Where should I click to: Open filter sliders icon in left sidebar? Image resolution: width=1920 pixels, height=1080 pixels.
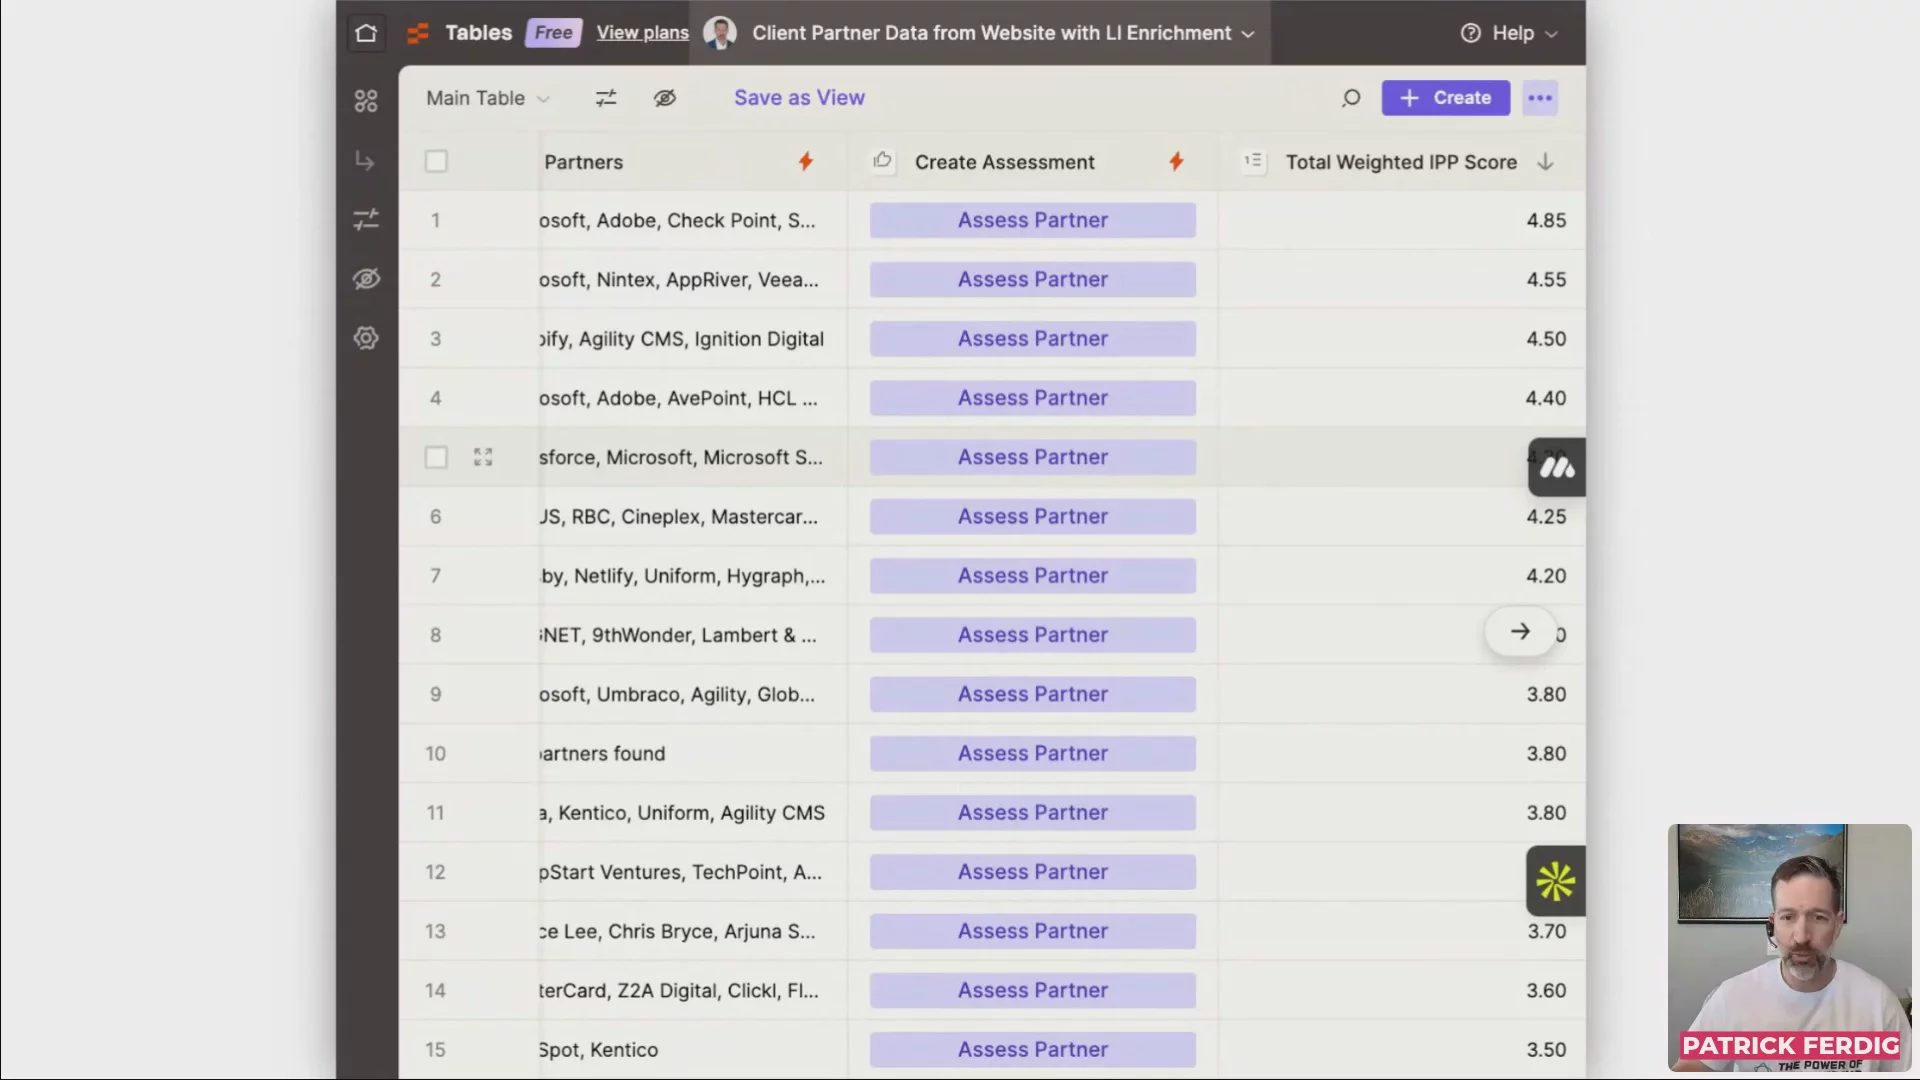(x=366, y=219)
